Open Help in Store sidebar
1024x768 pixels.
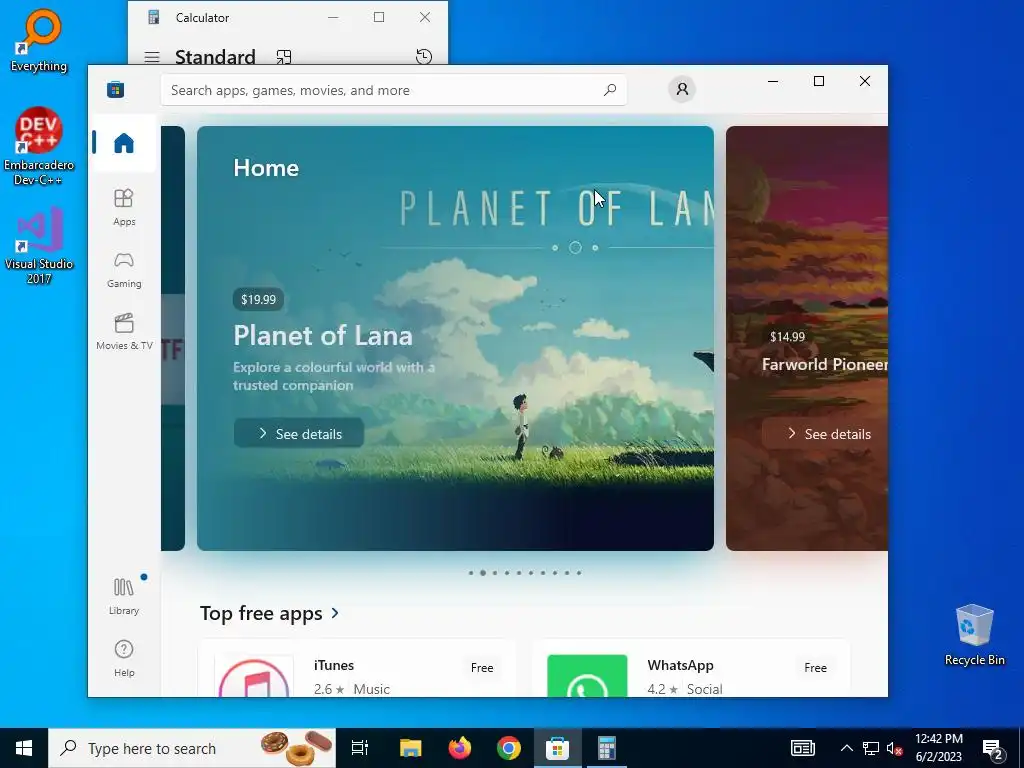coord(124,658)
